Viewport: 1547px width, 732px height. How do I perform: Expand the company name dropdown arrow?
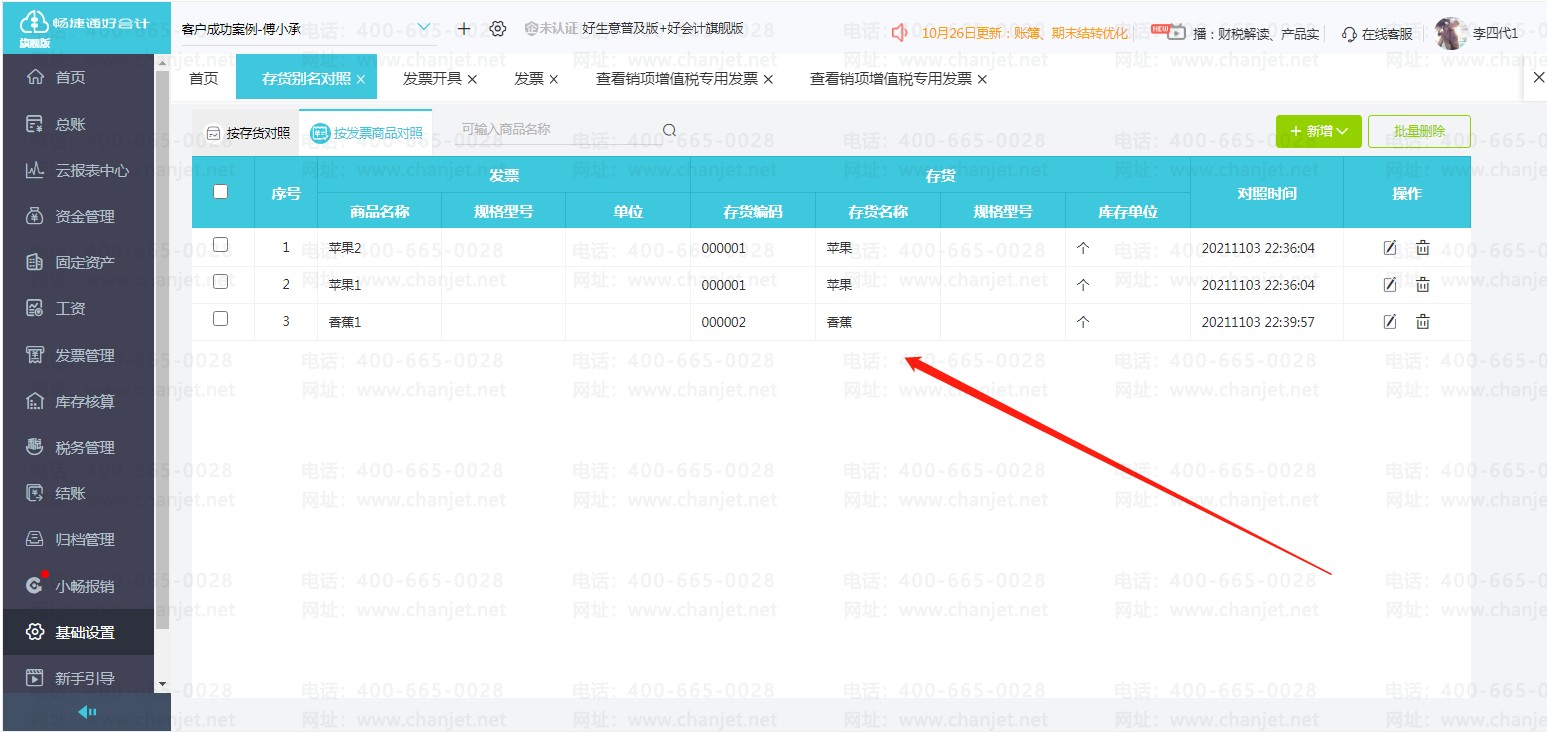point(424,28)
